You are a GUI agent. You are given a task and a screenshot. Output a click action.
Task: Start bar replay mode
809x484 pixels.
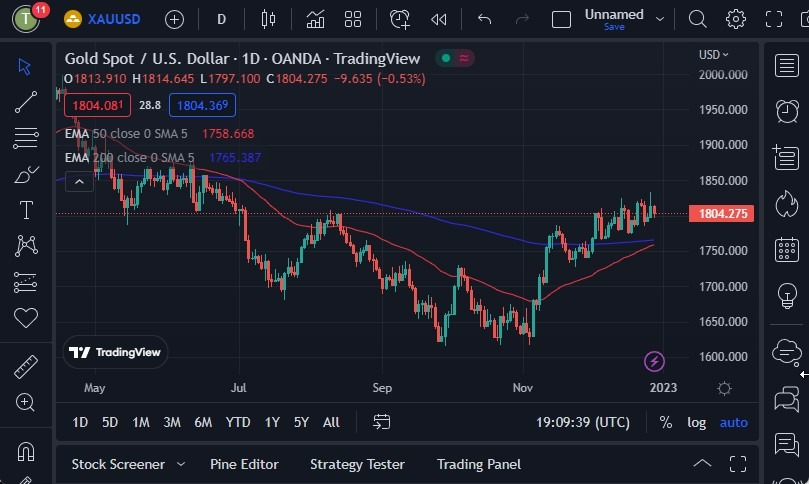439,20
